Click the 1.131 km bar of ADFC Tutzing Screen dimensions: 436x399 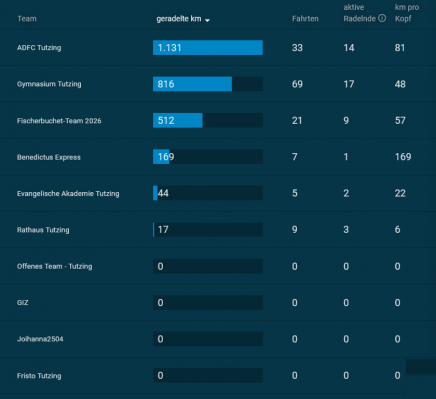pos(208,47)
